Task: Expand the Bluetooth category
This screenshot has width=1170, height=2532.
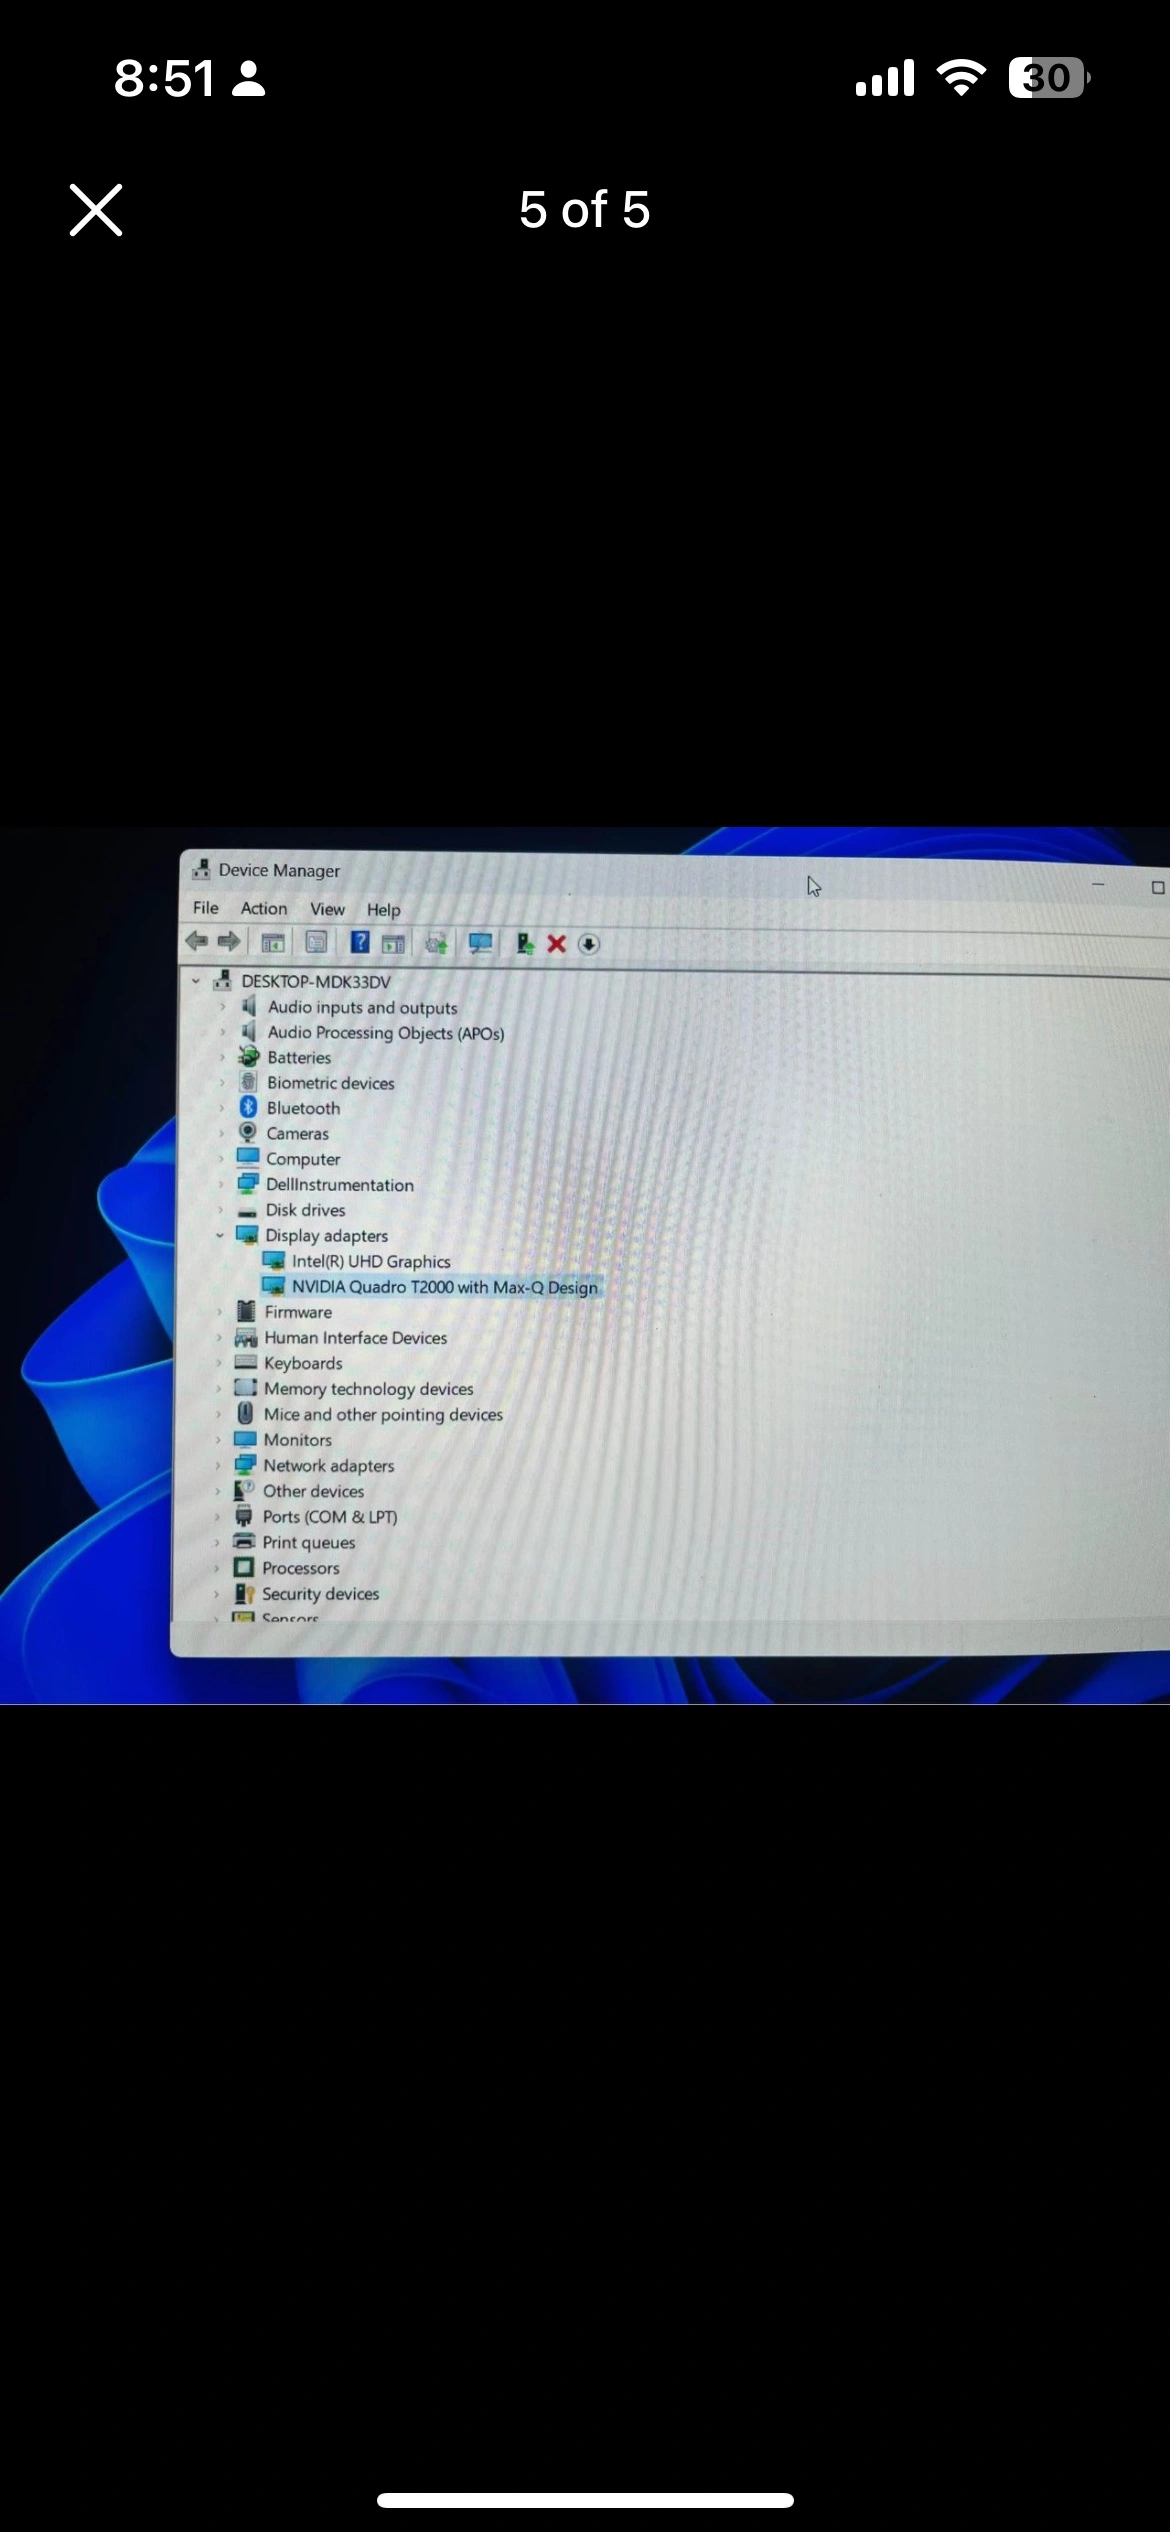Action: [222, 1108]
